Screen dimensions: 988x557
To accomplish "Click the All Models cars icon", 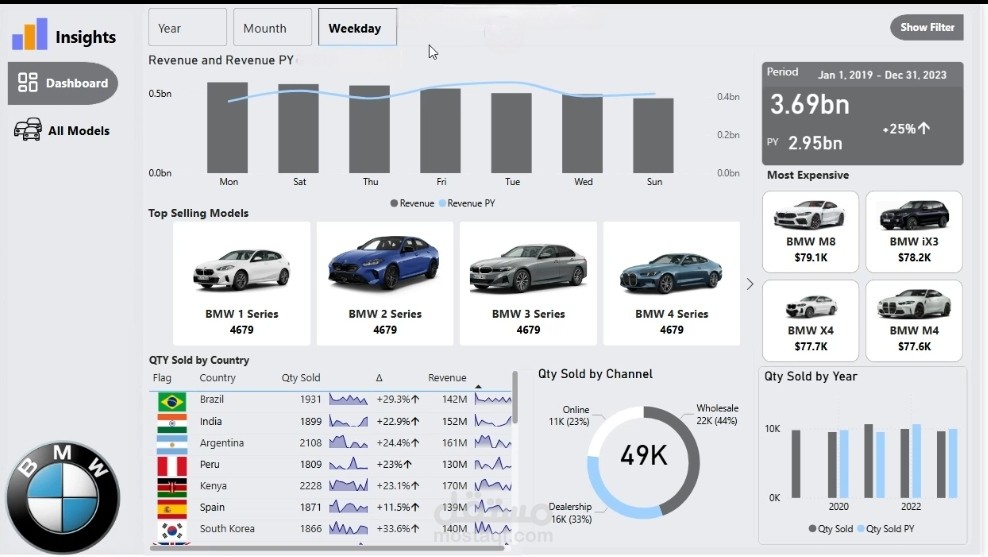I will 28,129.
